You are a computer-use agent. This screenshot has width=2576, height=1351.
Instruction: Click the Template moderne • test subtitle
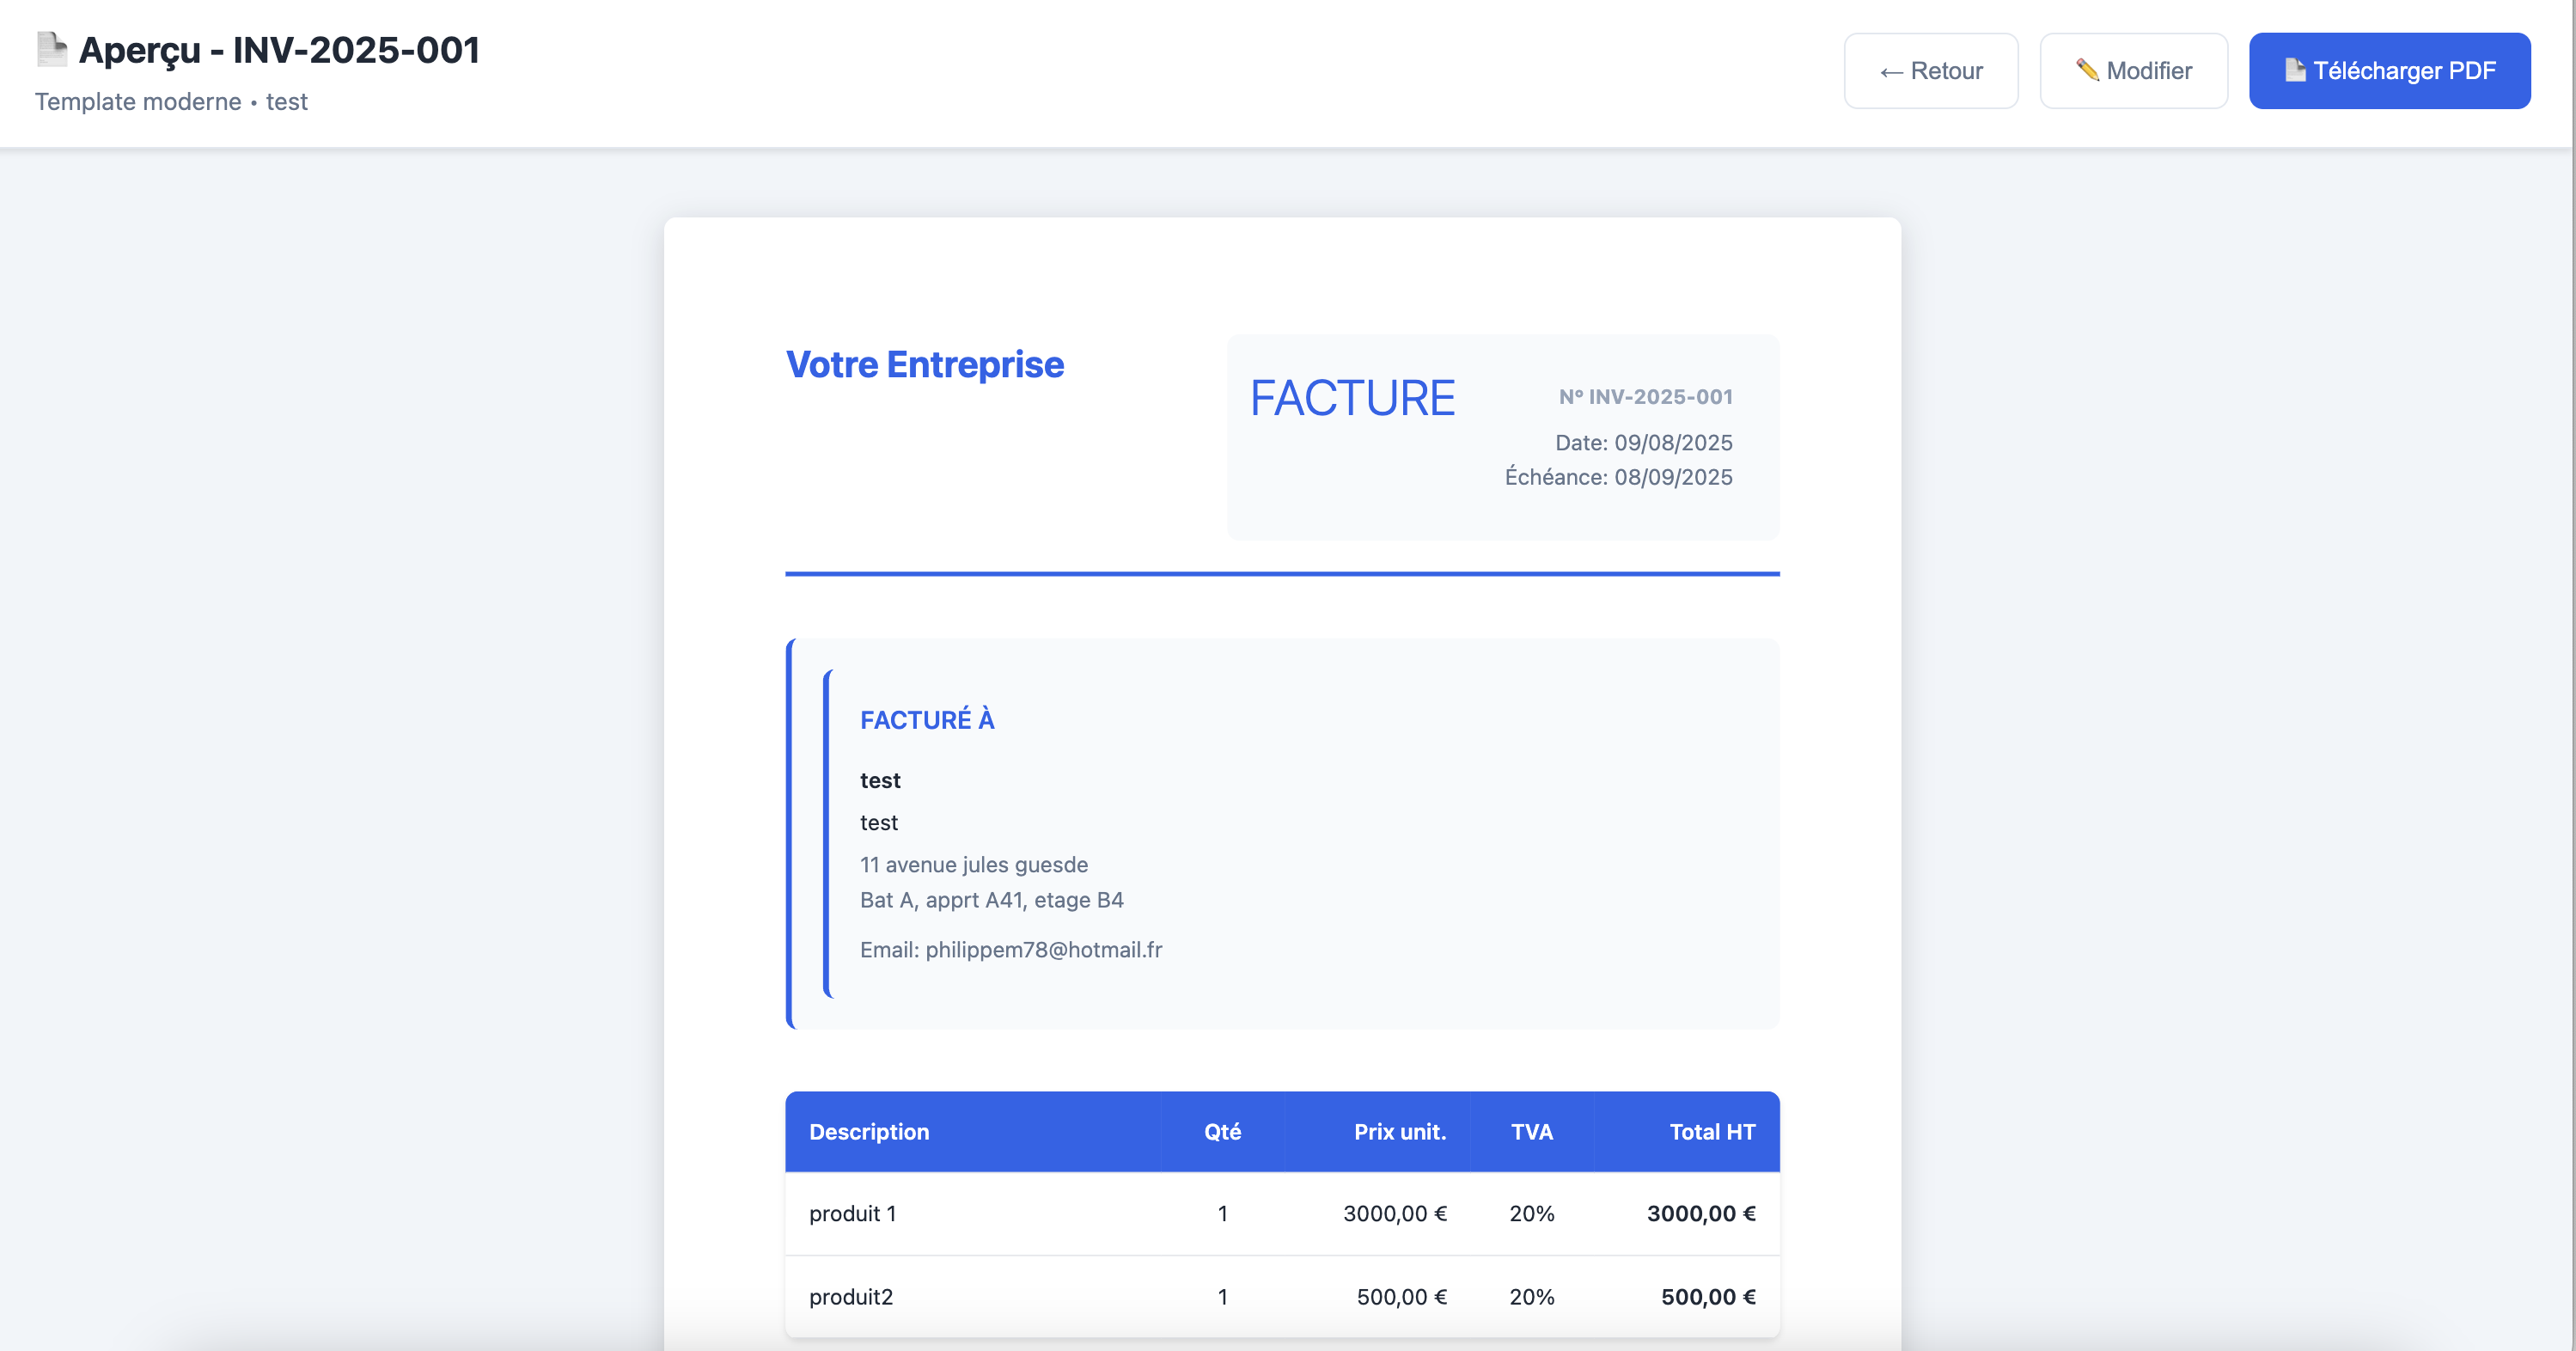coord(171,102)
